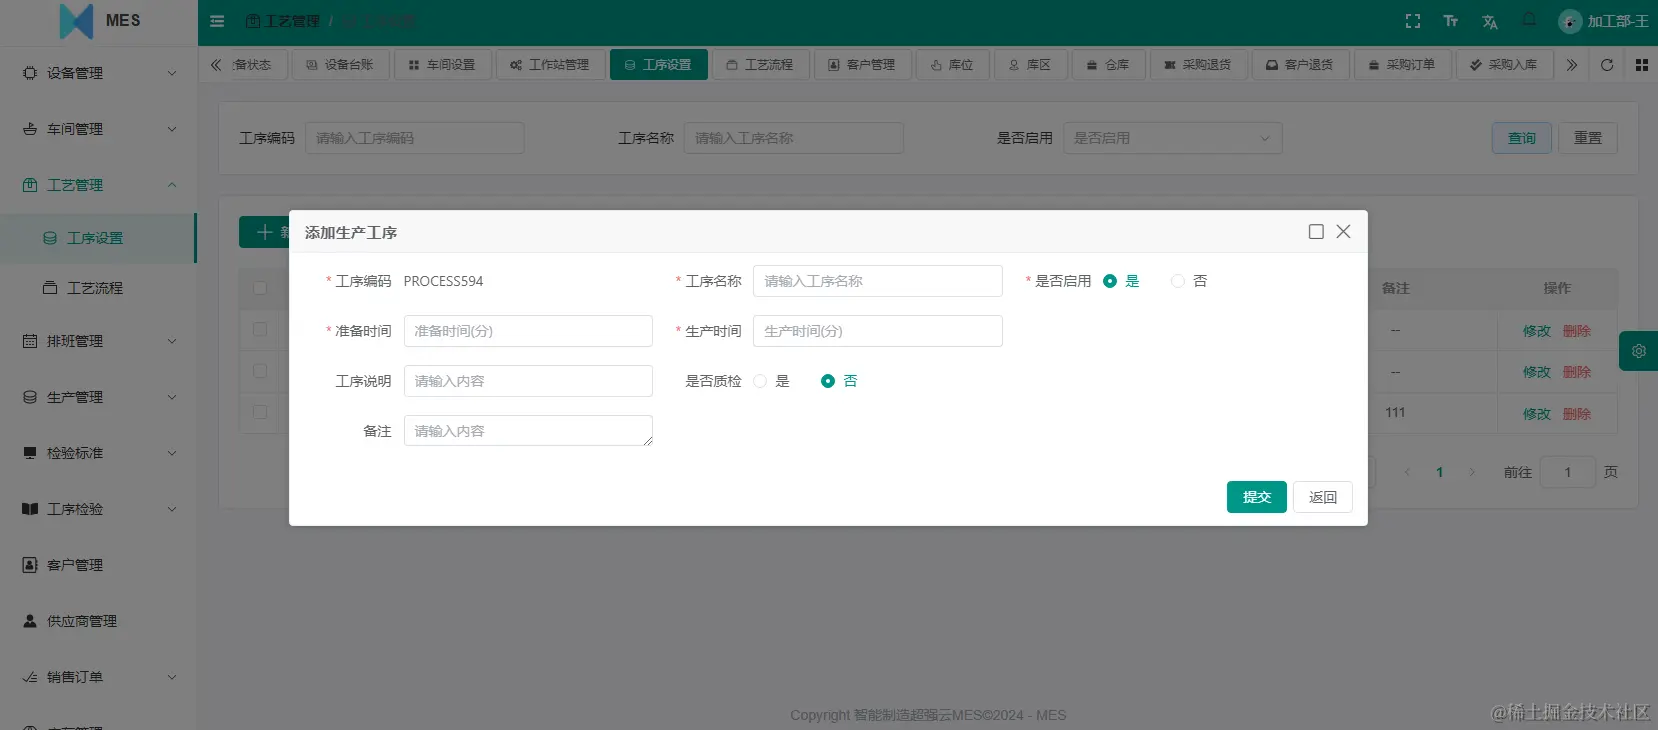Submit the form with 提交
This screenshot has height=730, width=1658.
1257,497
